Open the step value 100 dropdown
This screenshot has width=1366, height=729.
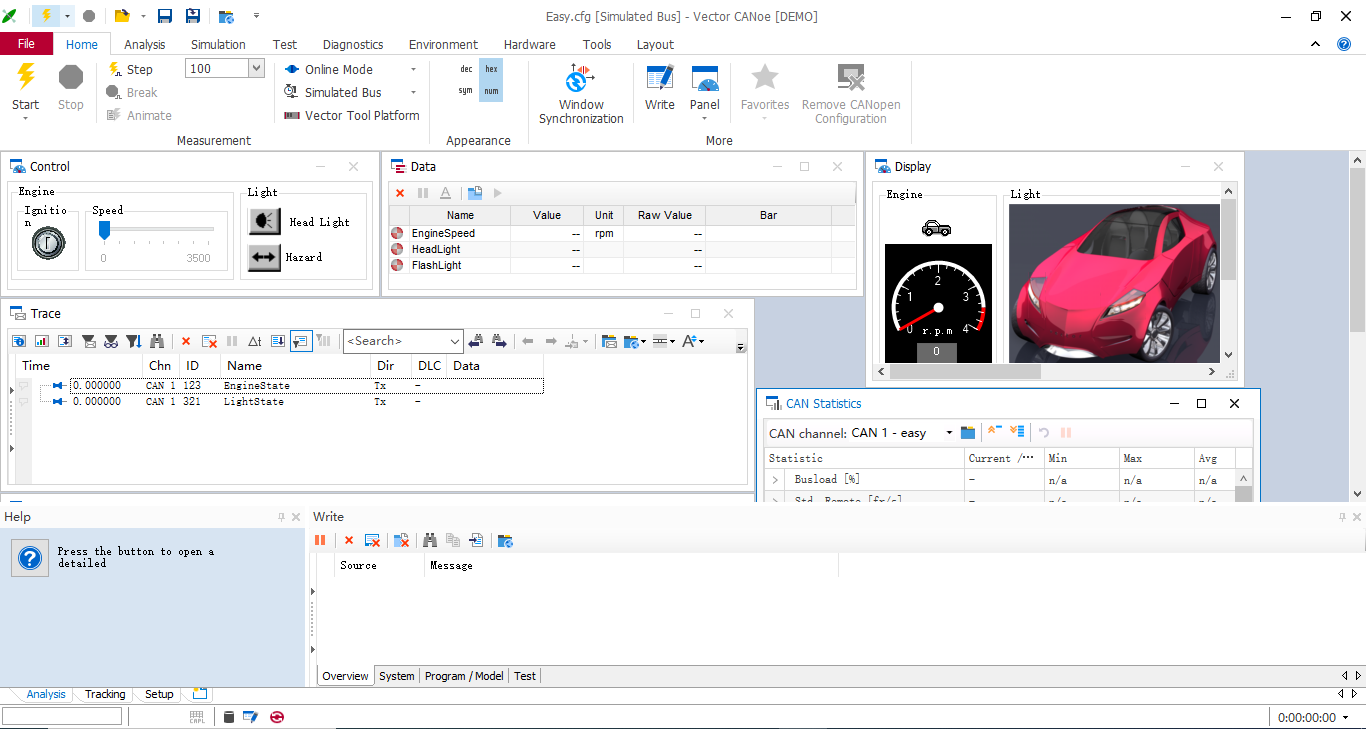256,68
